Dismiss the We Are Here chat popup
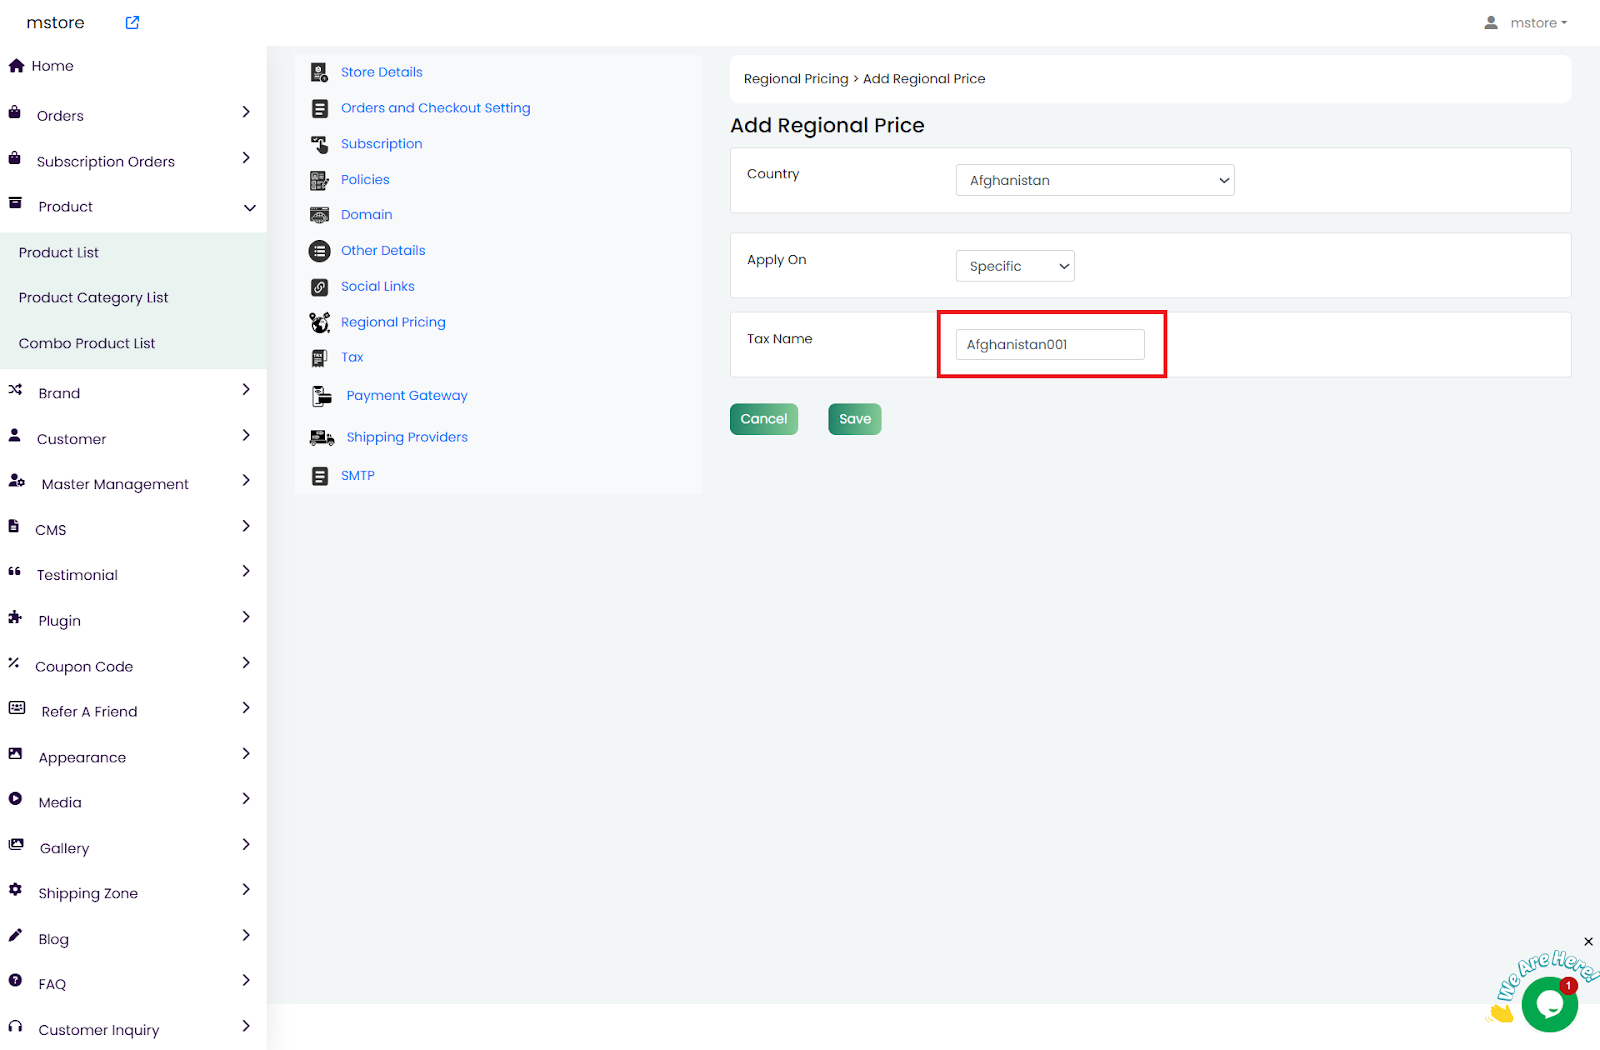The height and width of the screenshot is (1050, 1600). click(1588, 942)
